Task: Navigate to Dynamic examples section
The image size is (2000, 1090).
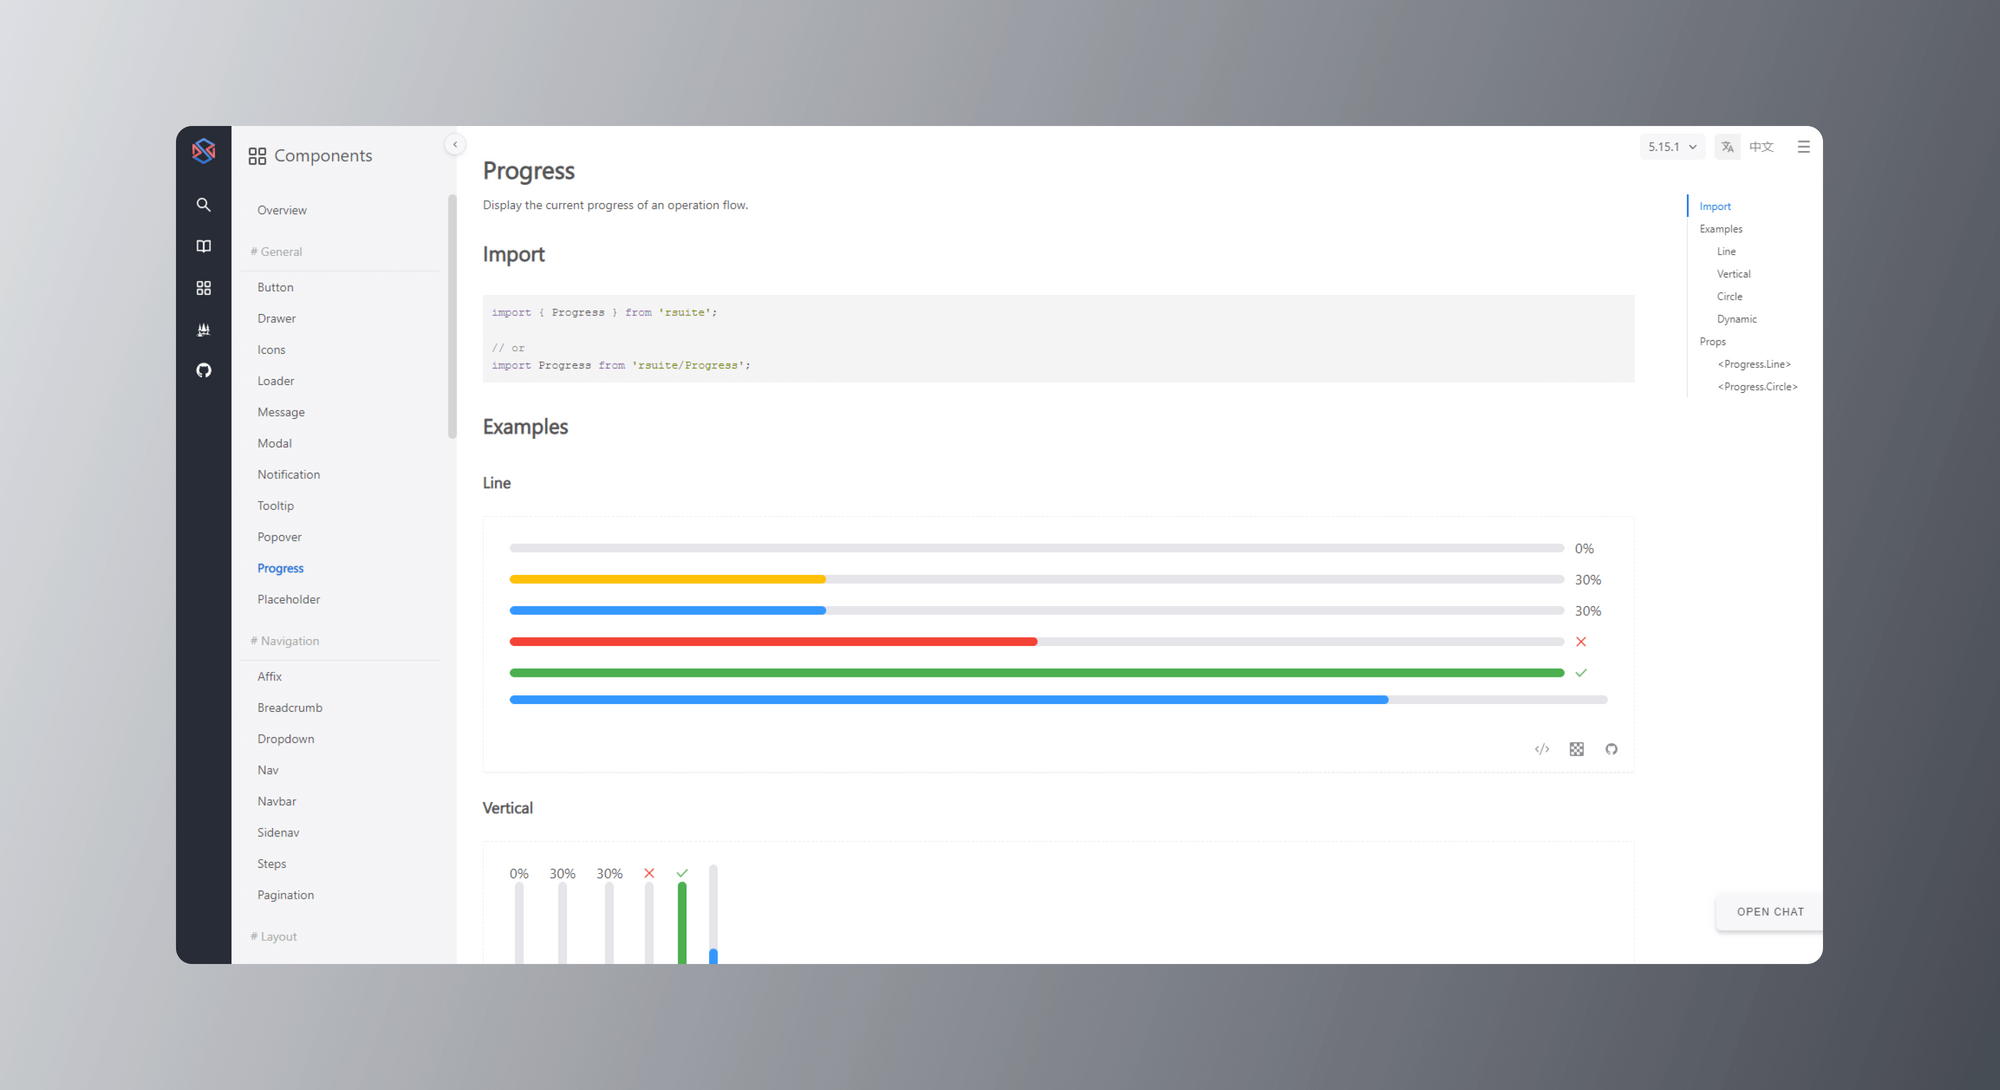Action: click(x=1737, y=318)
